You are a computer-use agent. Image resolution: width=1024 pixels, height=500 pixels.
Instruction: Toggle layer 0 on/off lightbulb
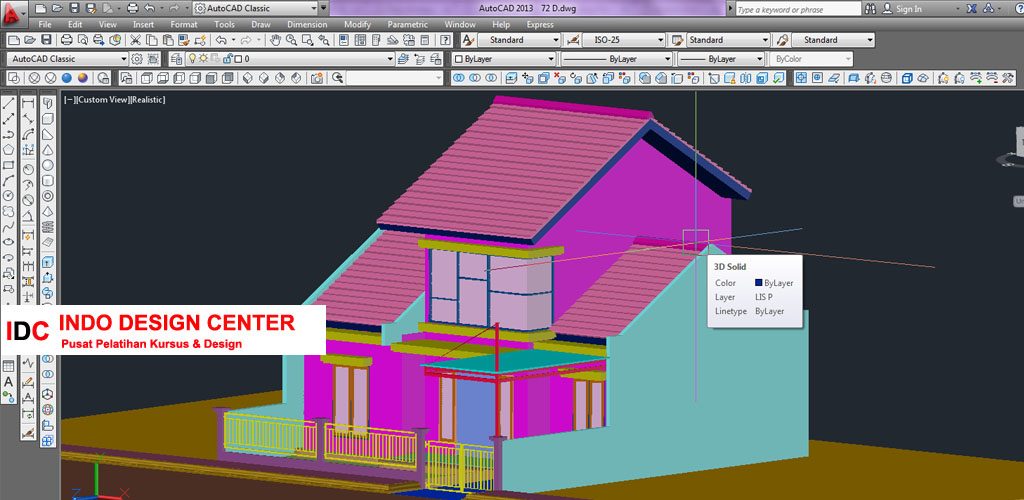[193, 59]
